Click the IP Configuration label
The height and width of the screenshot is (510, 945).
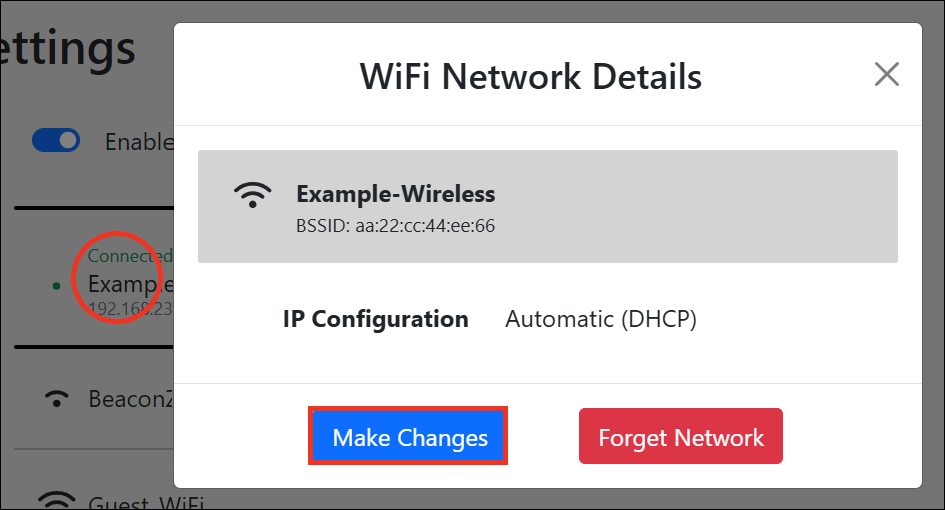tap(375, 320)
